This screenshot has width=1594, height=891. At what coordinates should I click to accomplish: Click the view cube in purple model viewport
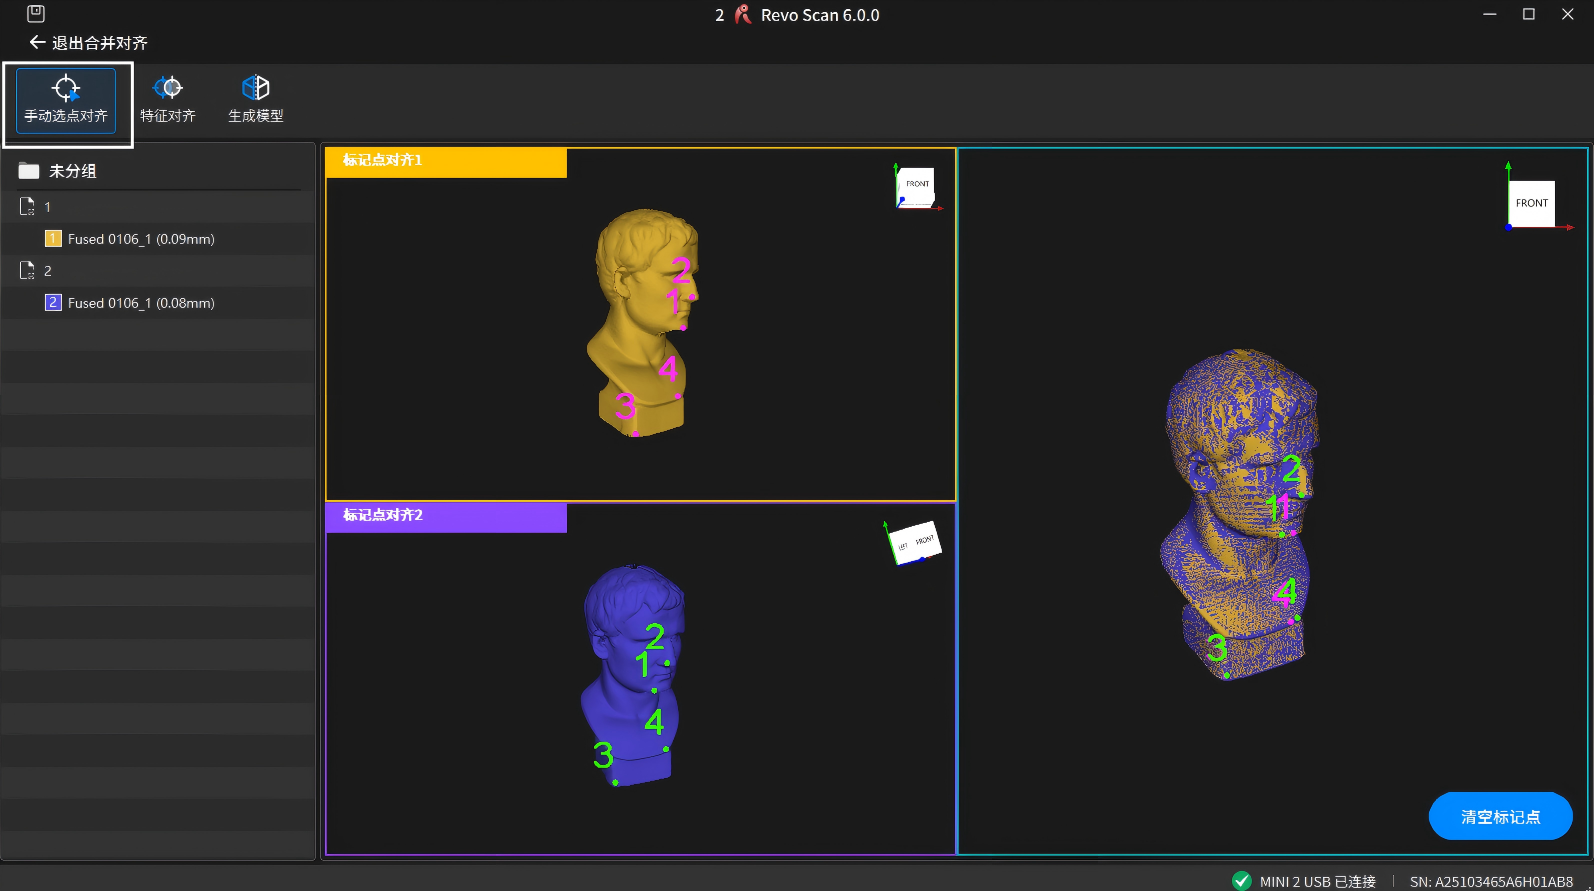[x=914, y=542]
